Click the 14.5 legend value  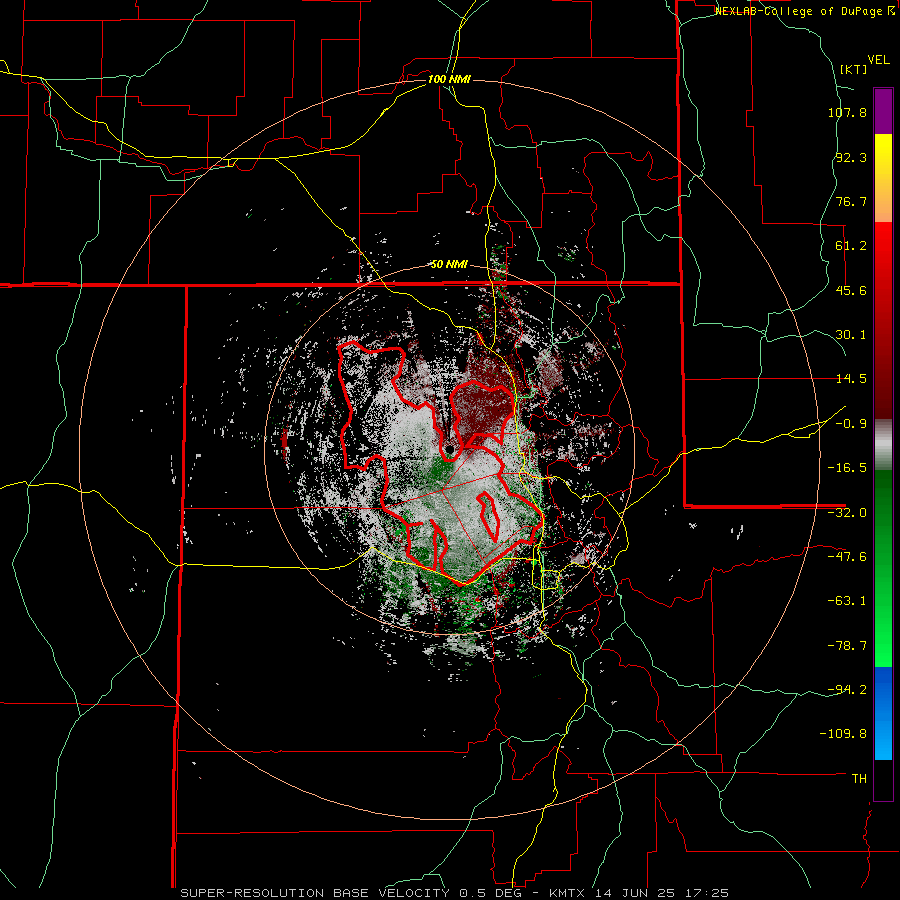(x=851, y=379)
